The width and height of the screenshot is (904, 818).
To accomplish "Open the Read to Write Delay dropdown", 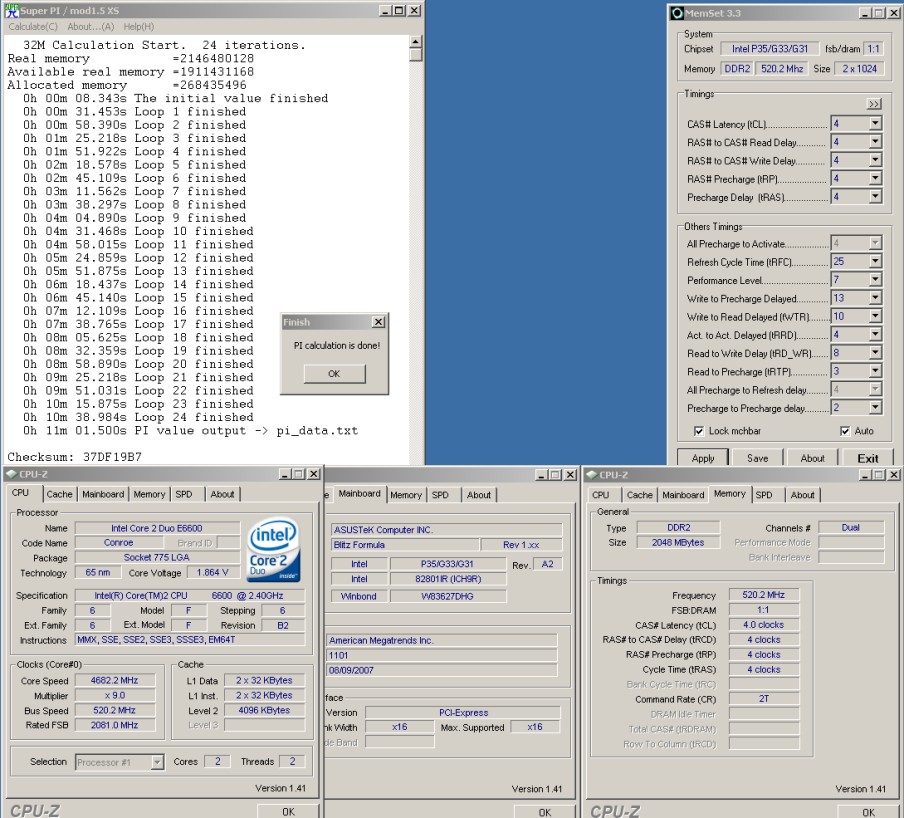I will tap(875, 353).
